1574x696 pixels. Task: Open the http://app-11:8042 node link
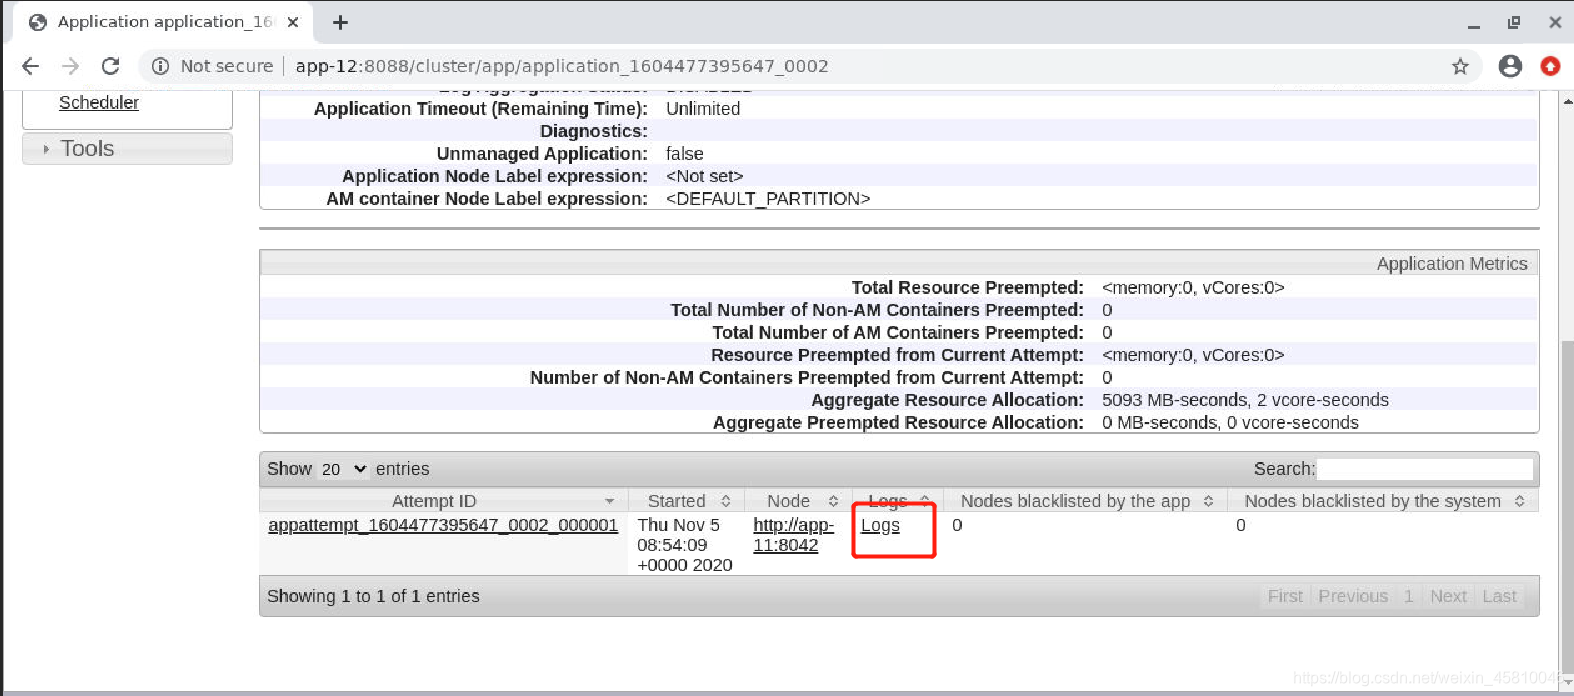pyautogui.click(x=793, y=535)
